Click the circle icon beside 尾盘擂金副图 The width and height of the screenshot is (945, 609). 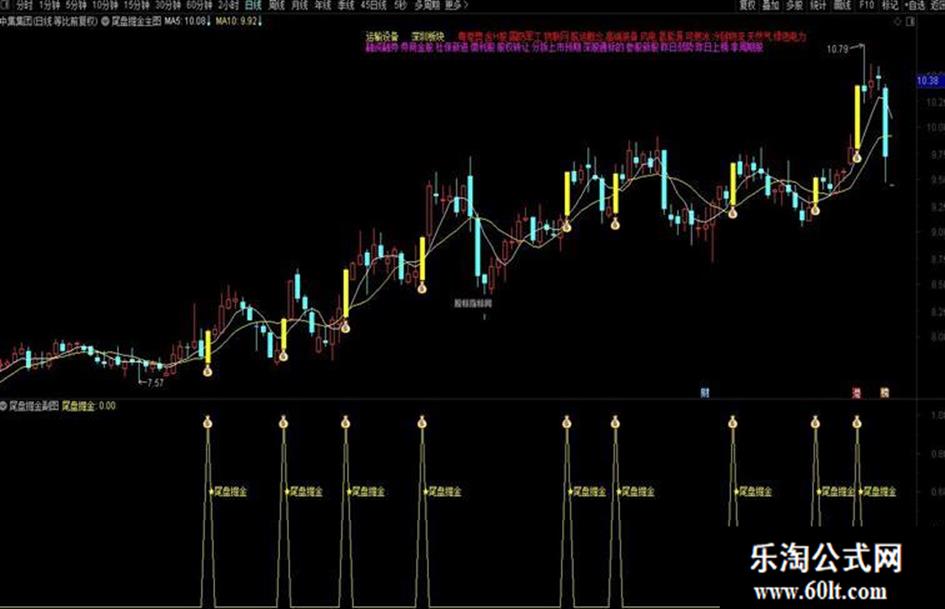[x=4, y=406]
